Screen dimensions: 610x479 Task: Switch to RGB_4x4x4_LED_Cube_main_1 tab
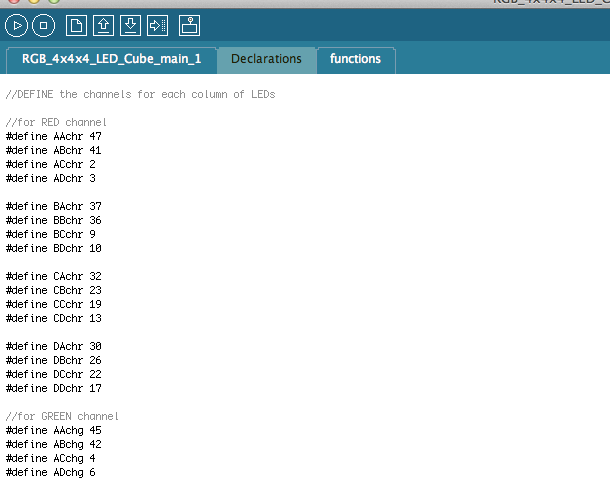[112, 60]
